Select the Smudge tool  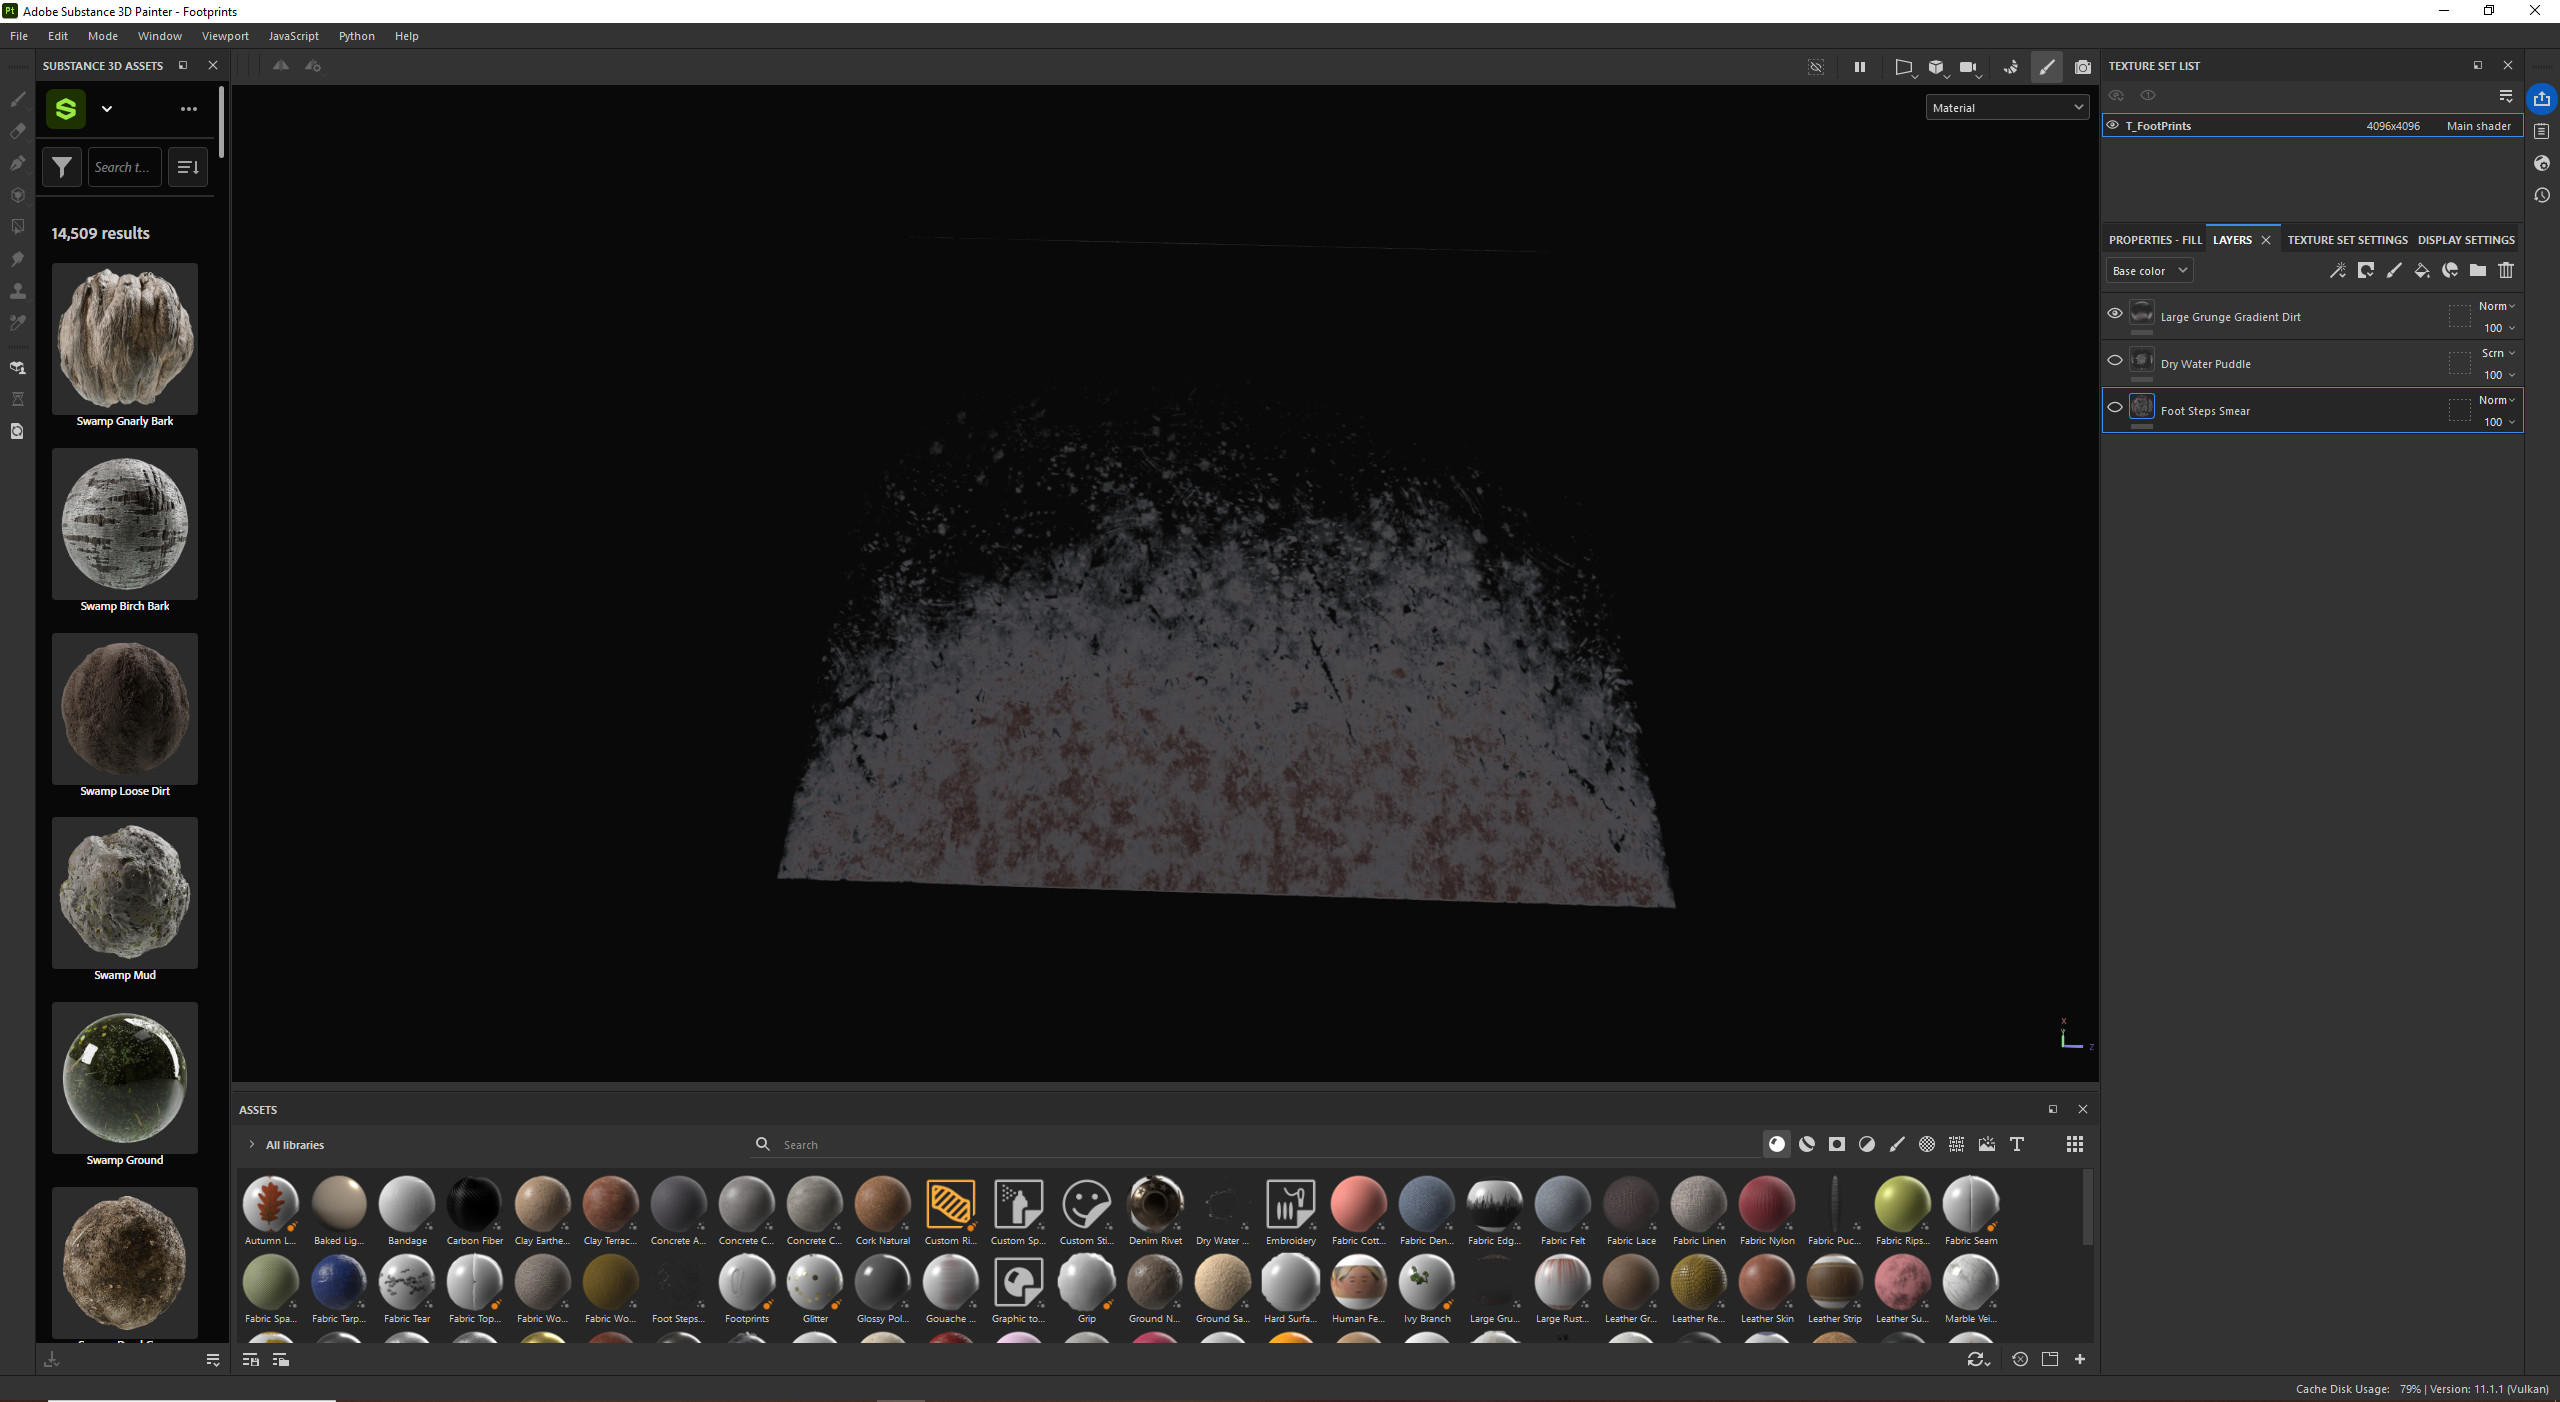tap(17, 257)
